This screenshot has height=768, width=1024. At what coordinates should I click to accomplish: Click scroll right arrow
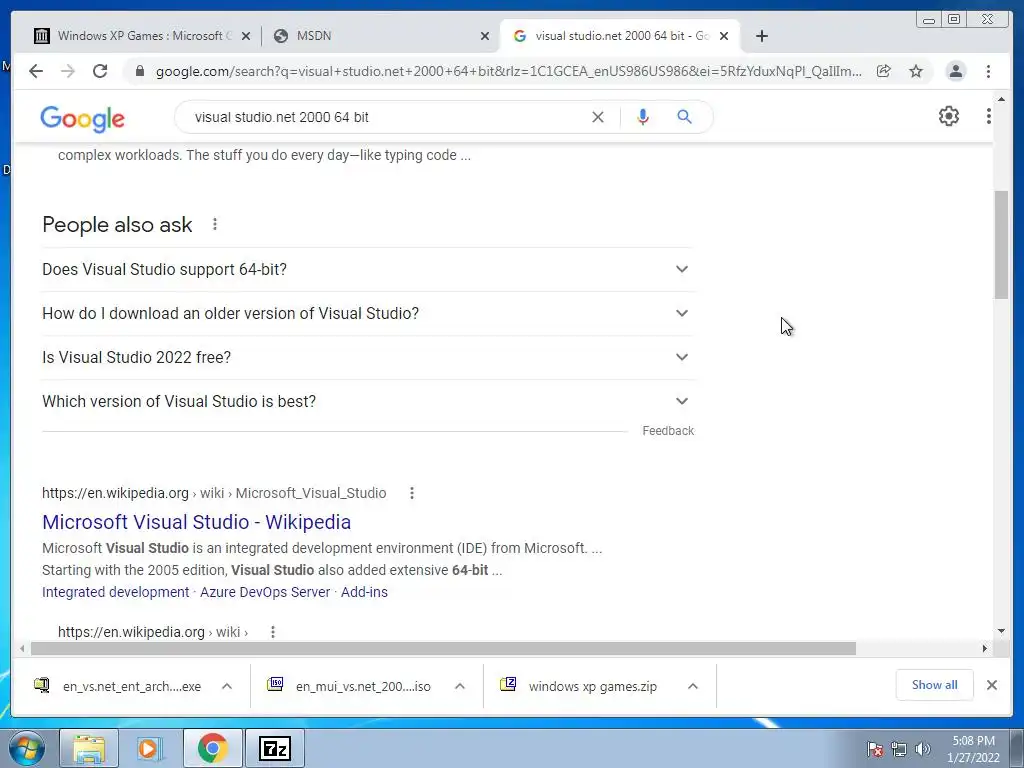[984, 648]
